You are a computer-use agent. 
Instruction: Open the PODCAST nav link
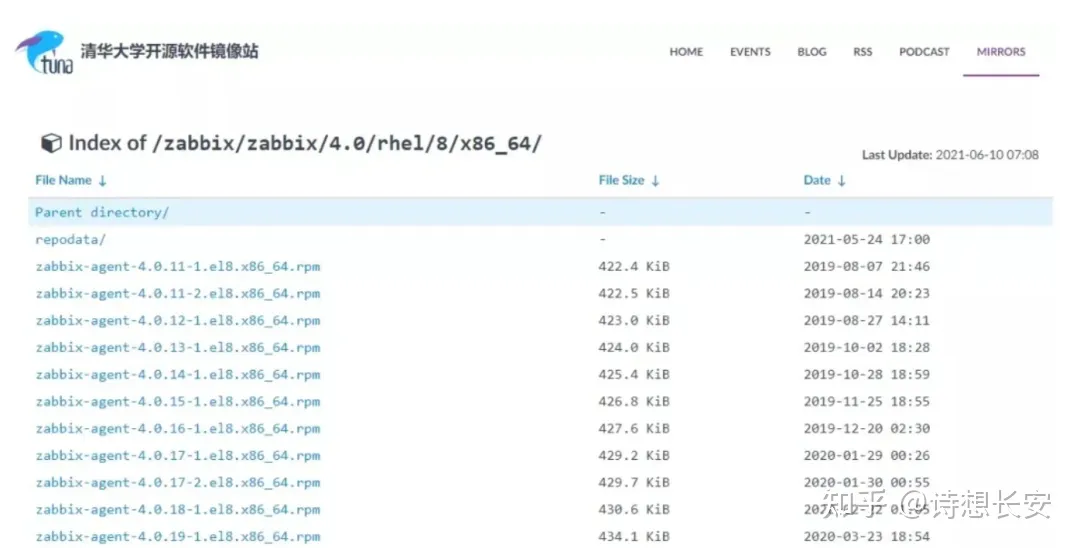(x=924, y=52)
